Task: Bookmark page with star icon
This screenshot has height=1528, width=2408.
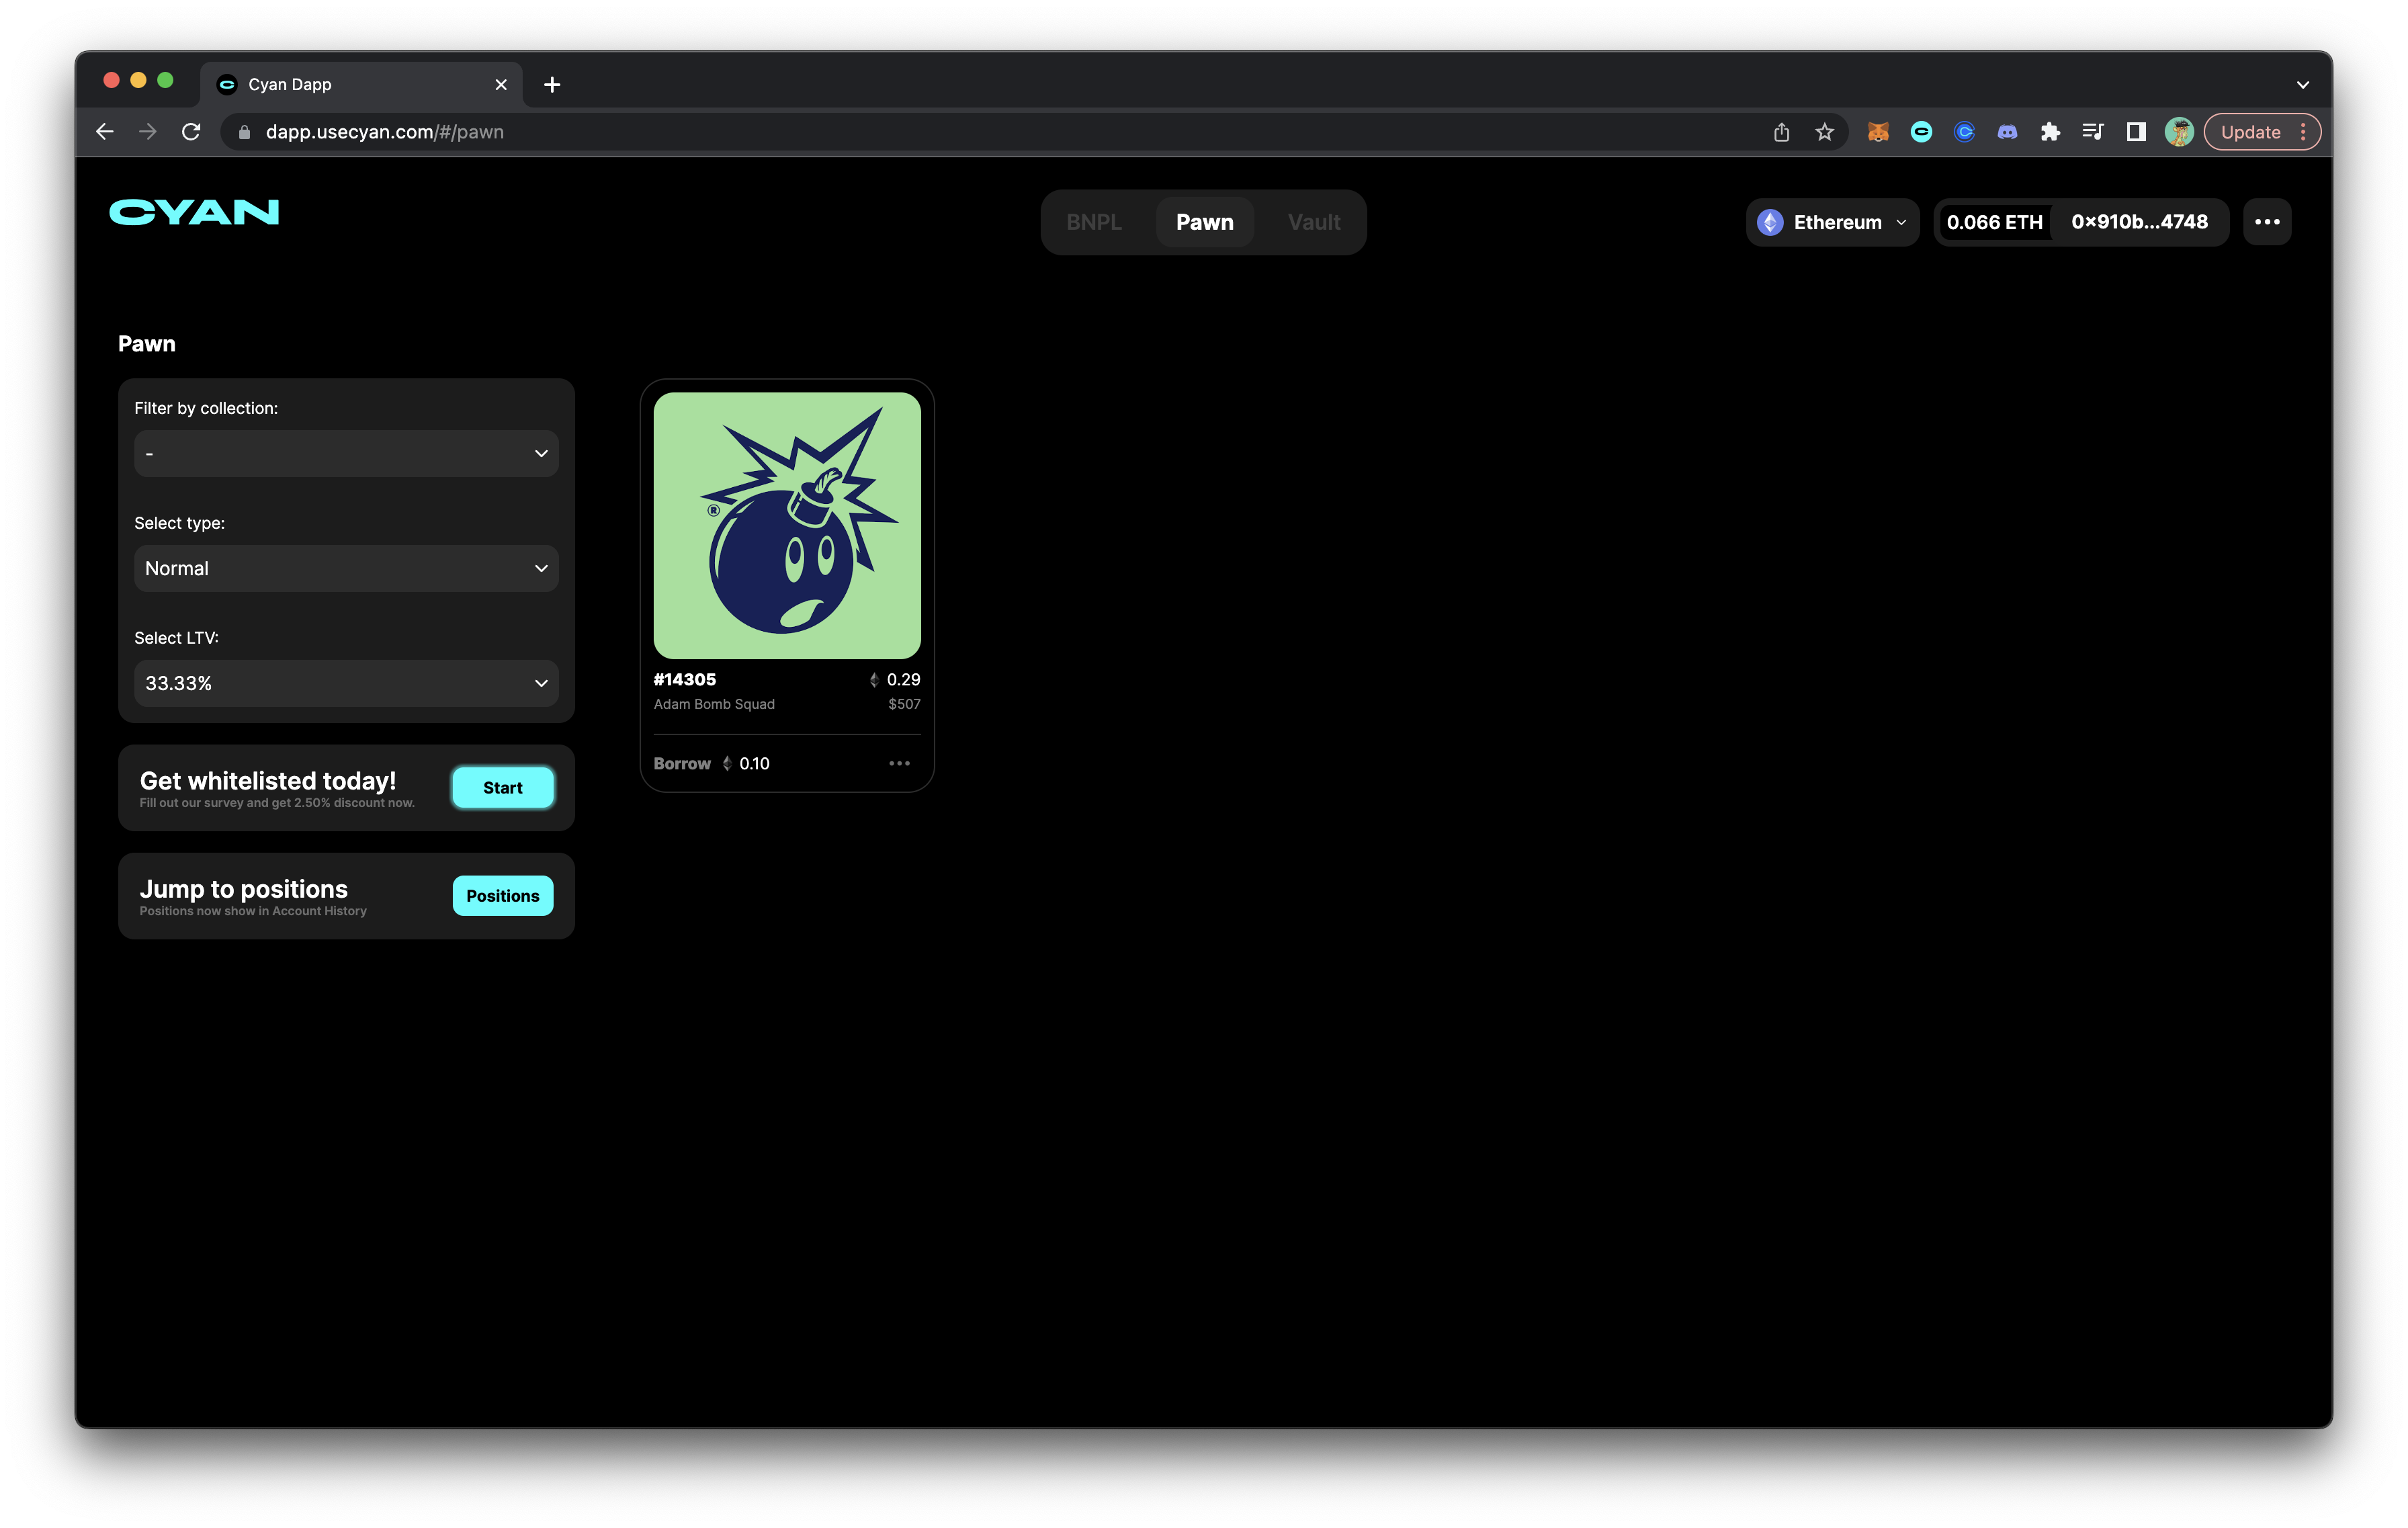Action: click(1824, 132)
